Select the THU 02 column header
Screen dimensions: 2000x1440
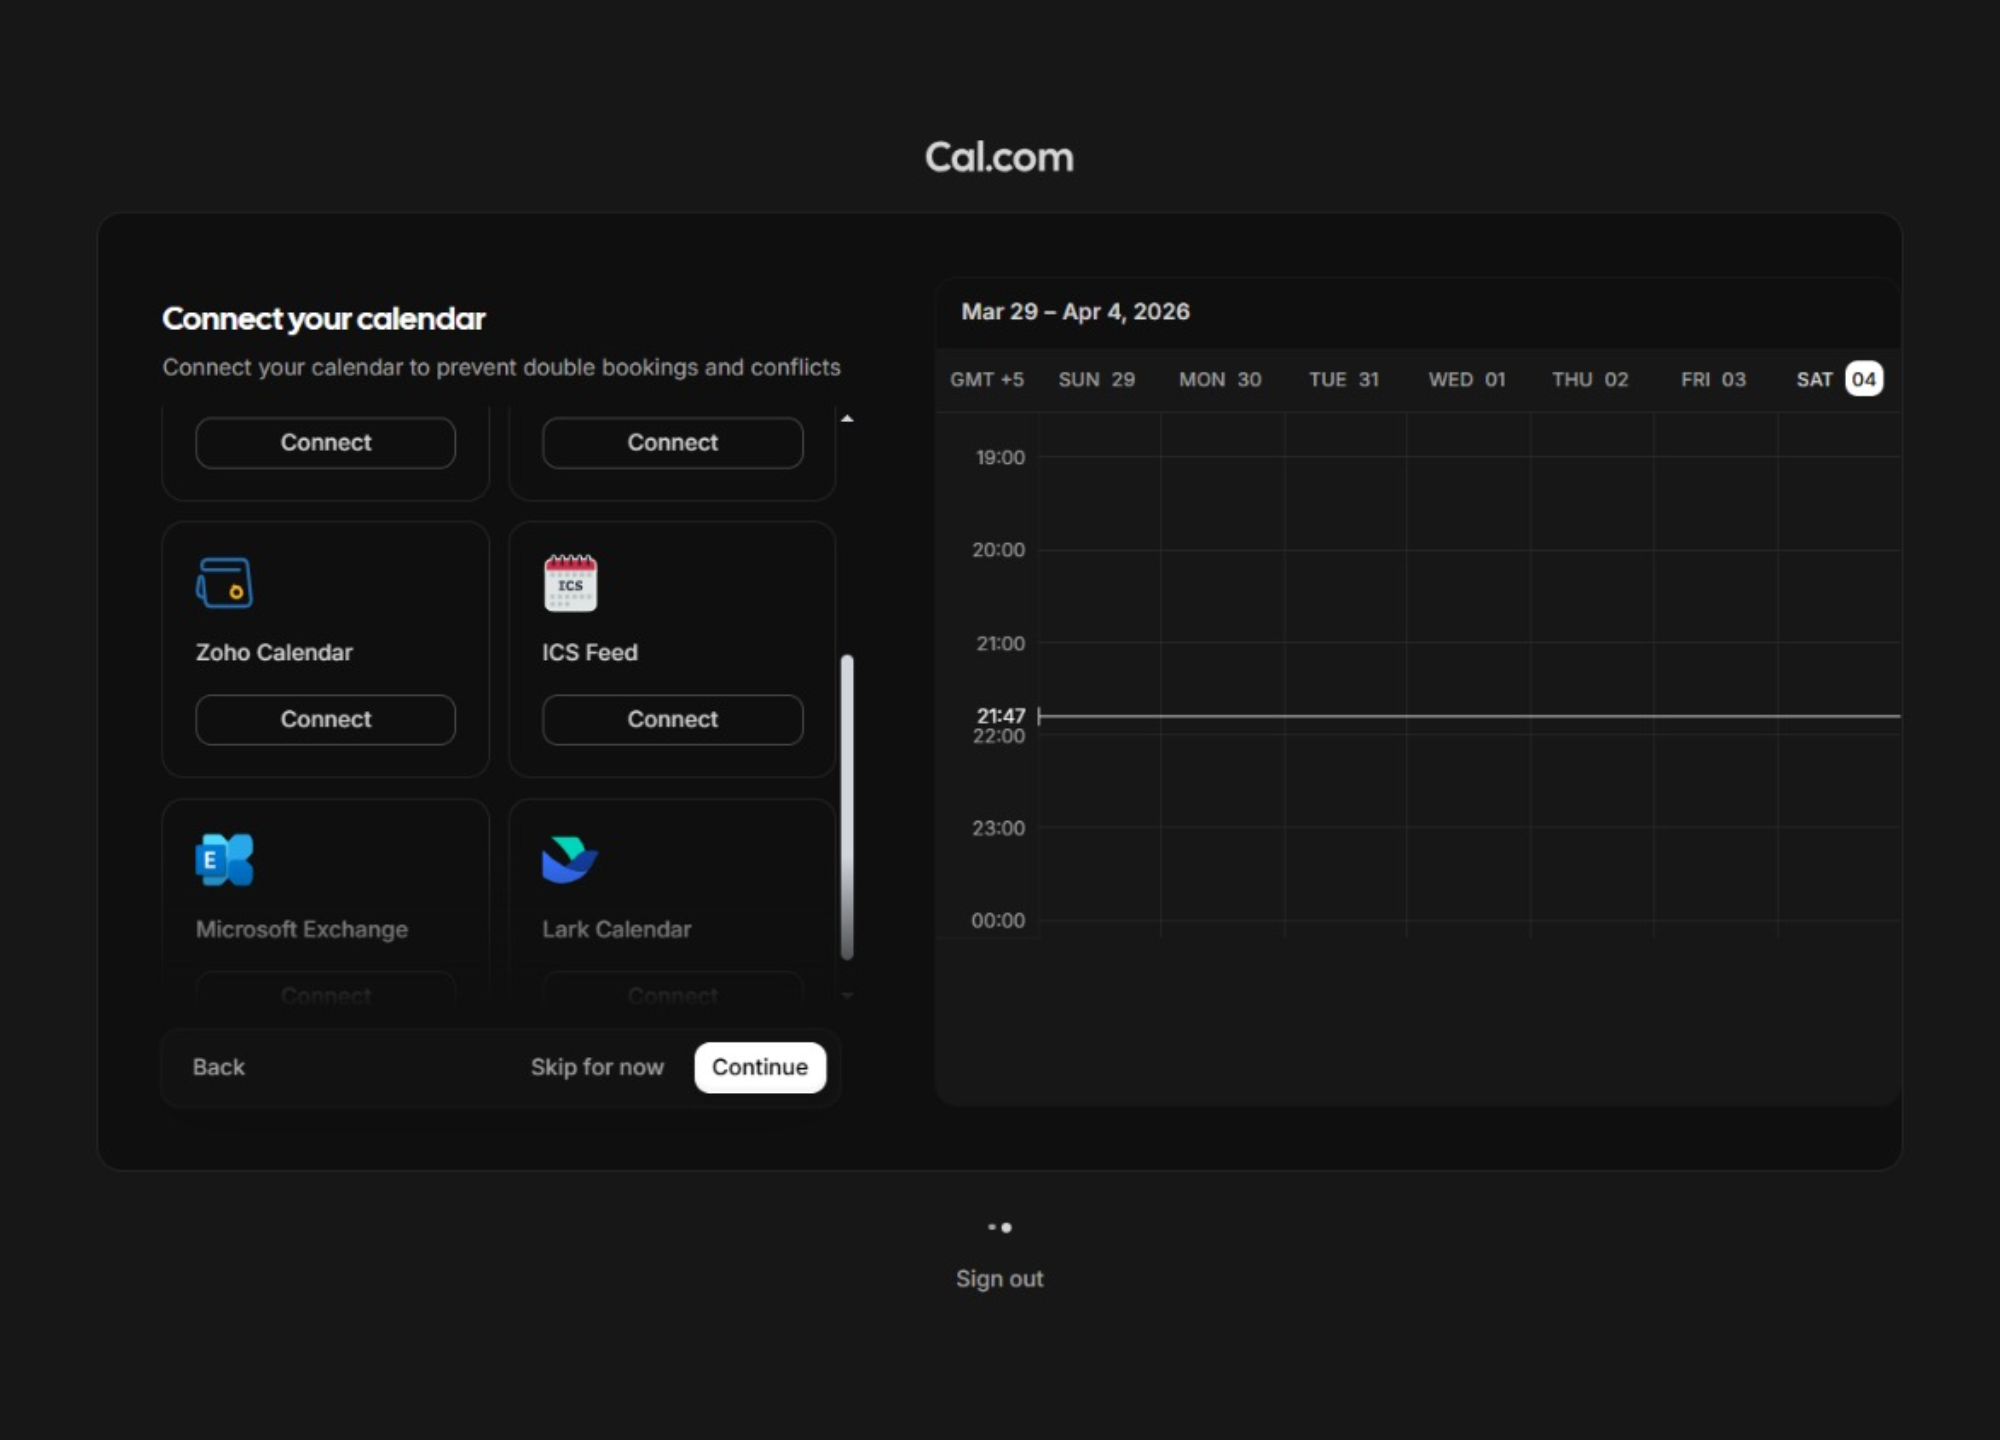[1590, 380]
